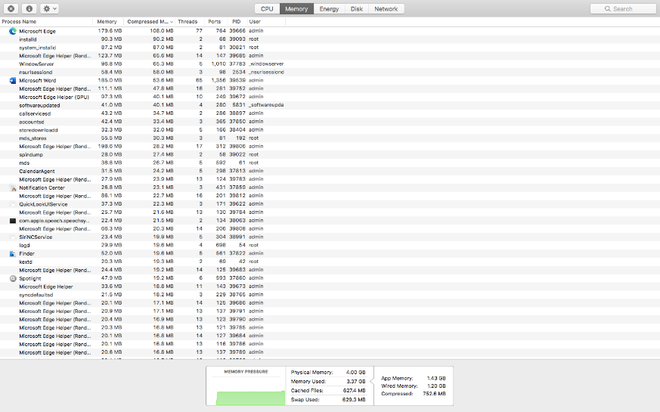Image resolution: width=660 pixels, height=412 pixels.
Task: Click the Swap Used statistic
Action: tap(328, 399)
